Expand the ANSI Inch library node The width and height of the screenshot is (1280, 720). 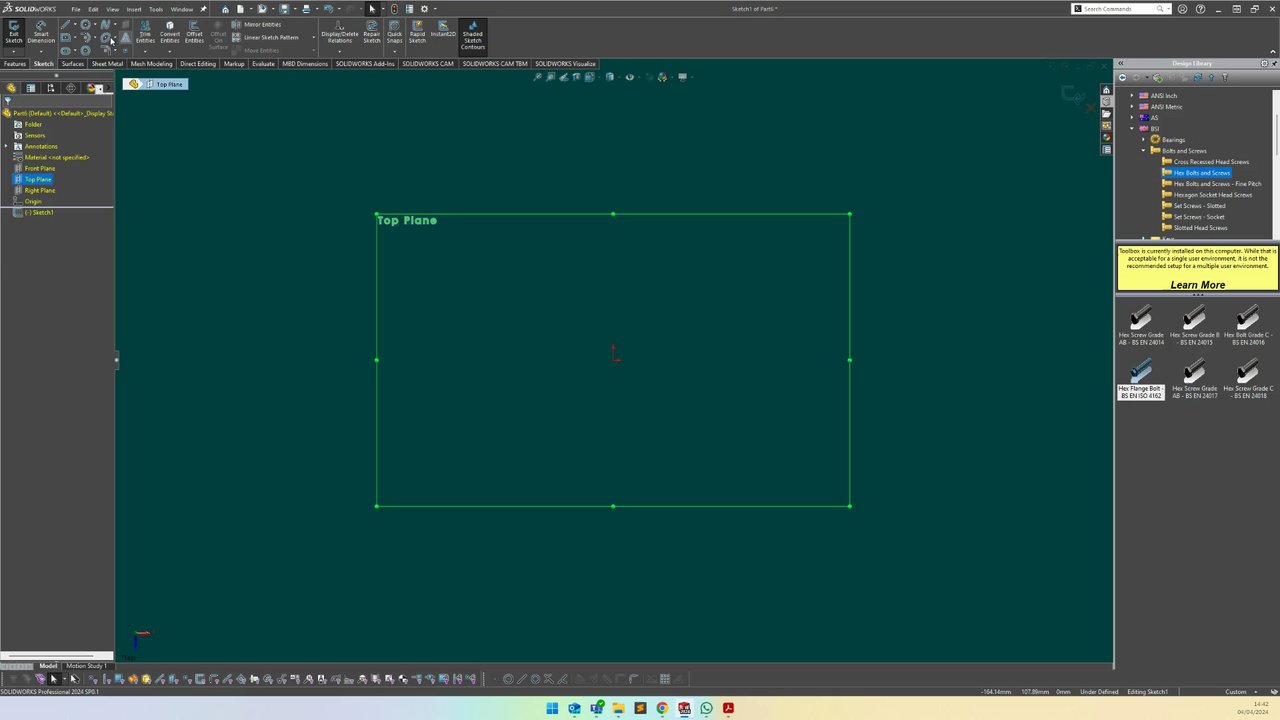click(x=1132, y=96)
